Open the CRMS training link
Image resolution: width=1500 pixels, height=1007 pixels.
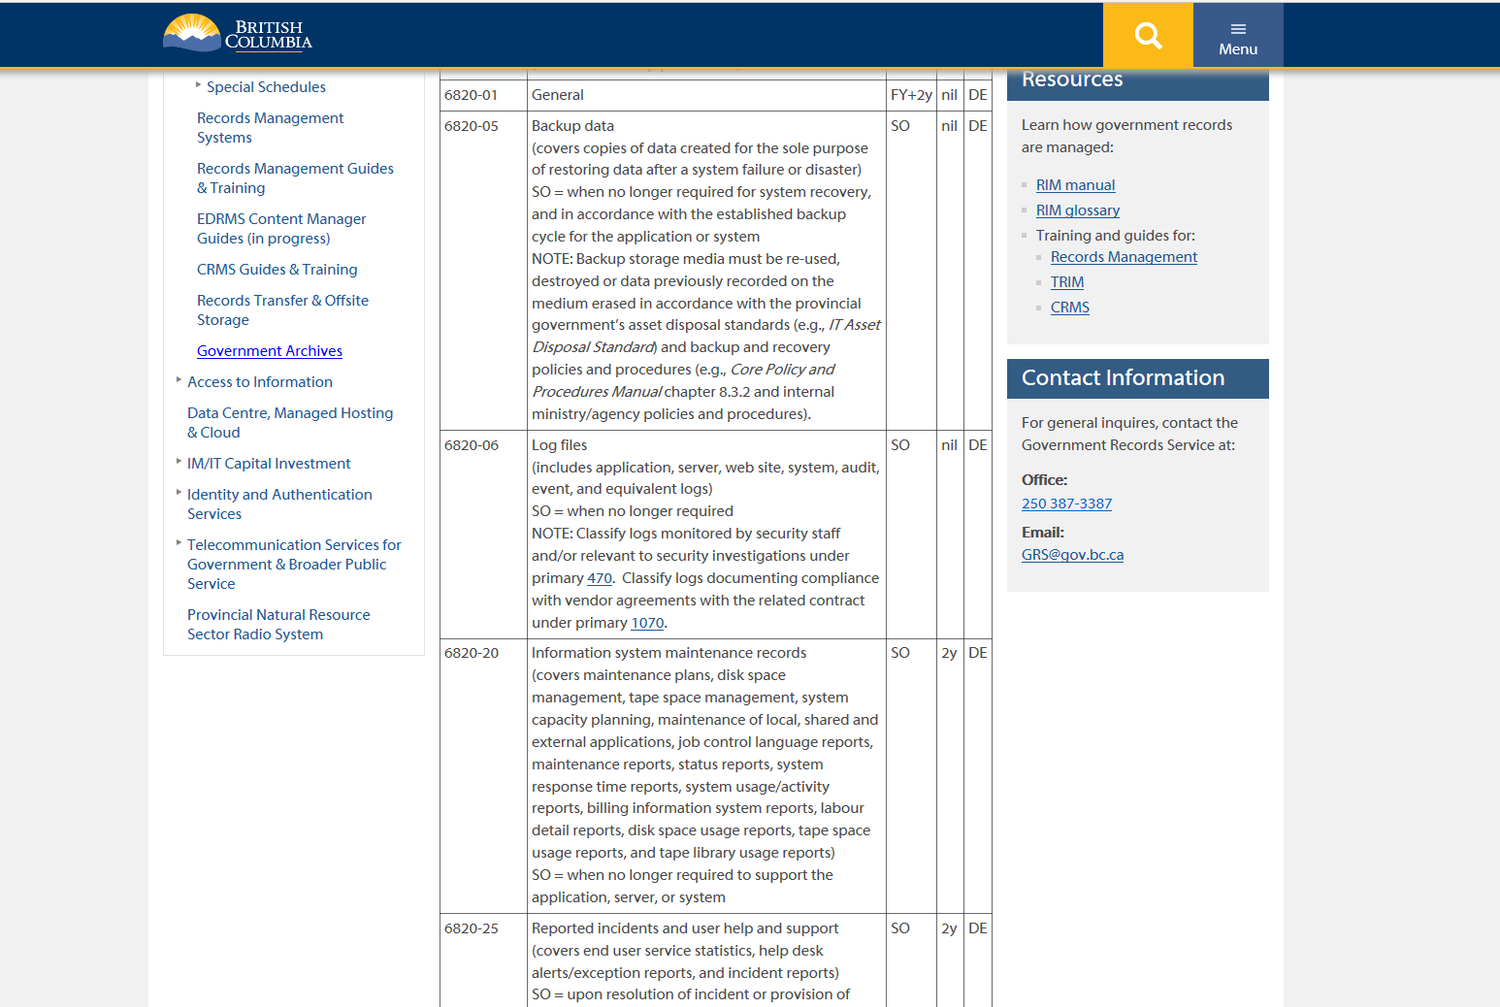(x=1069, y=307)
